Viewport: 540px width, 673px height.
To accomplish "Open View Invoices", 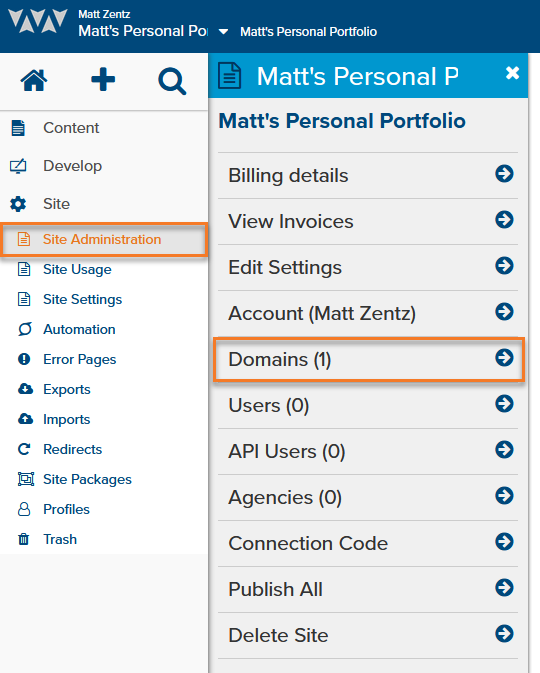I will (368, 221).
